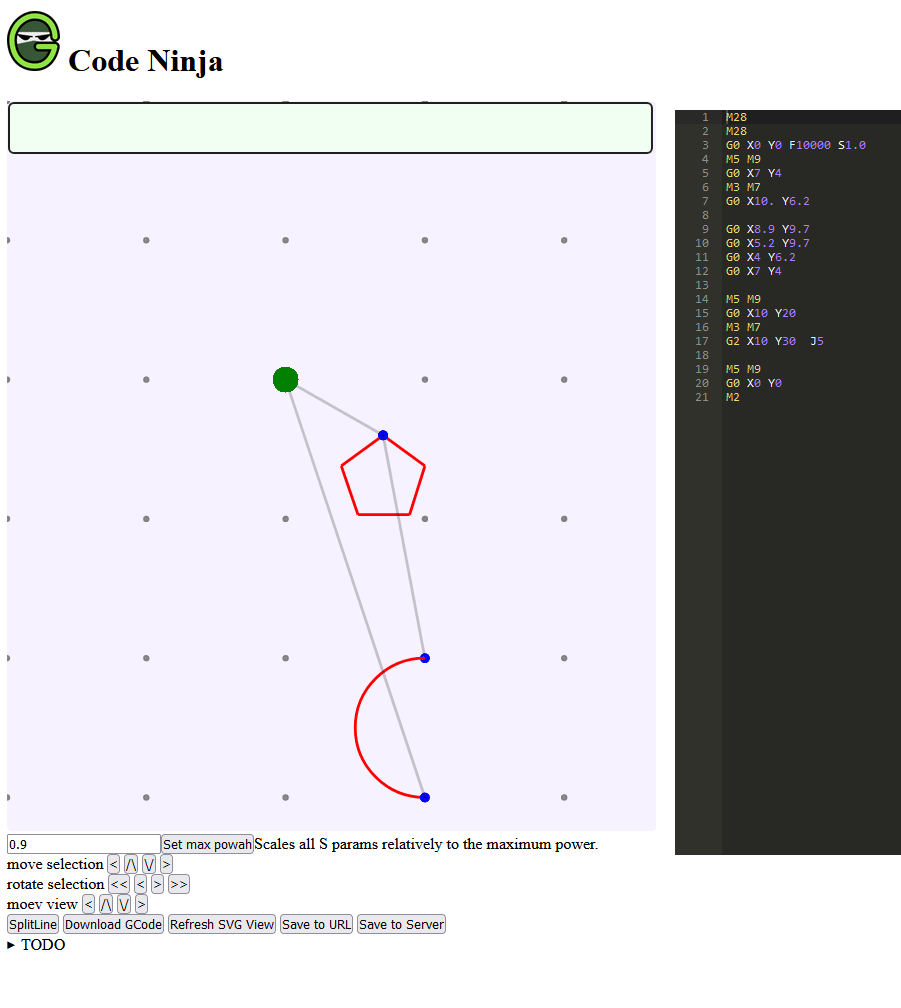Click the light green message box
This screenshot has height=1008, width=901.
[330, 128]
